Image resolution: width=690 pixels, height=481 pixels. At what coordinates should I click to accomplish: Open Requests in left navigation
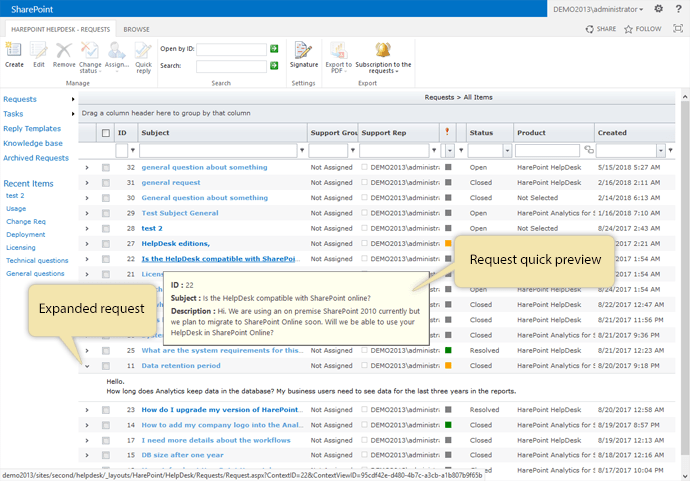(20, 99)
